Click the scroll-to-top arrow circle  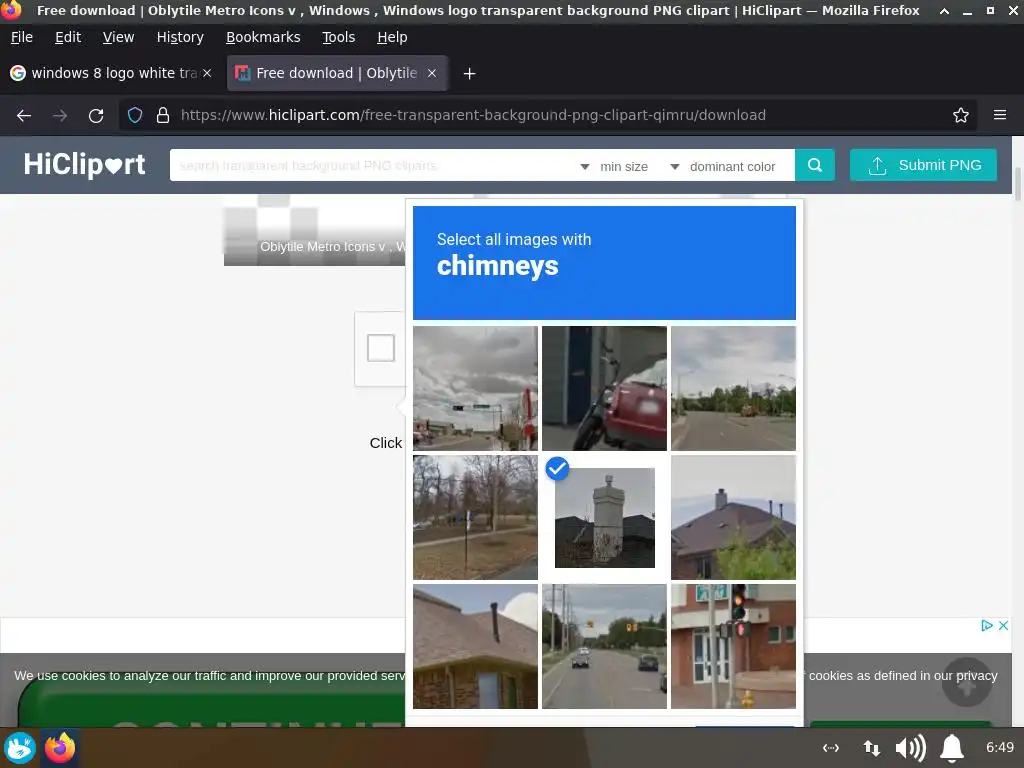point(967,682)
